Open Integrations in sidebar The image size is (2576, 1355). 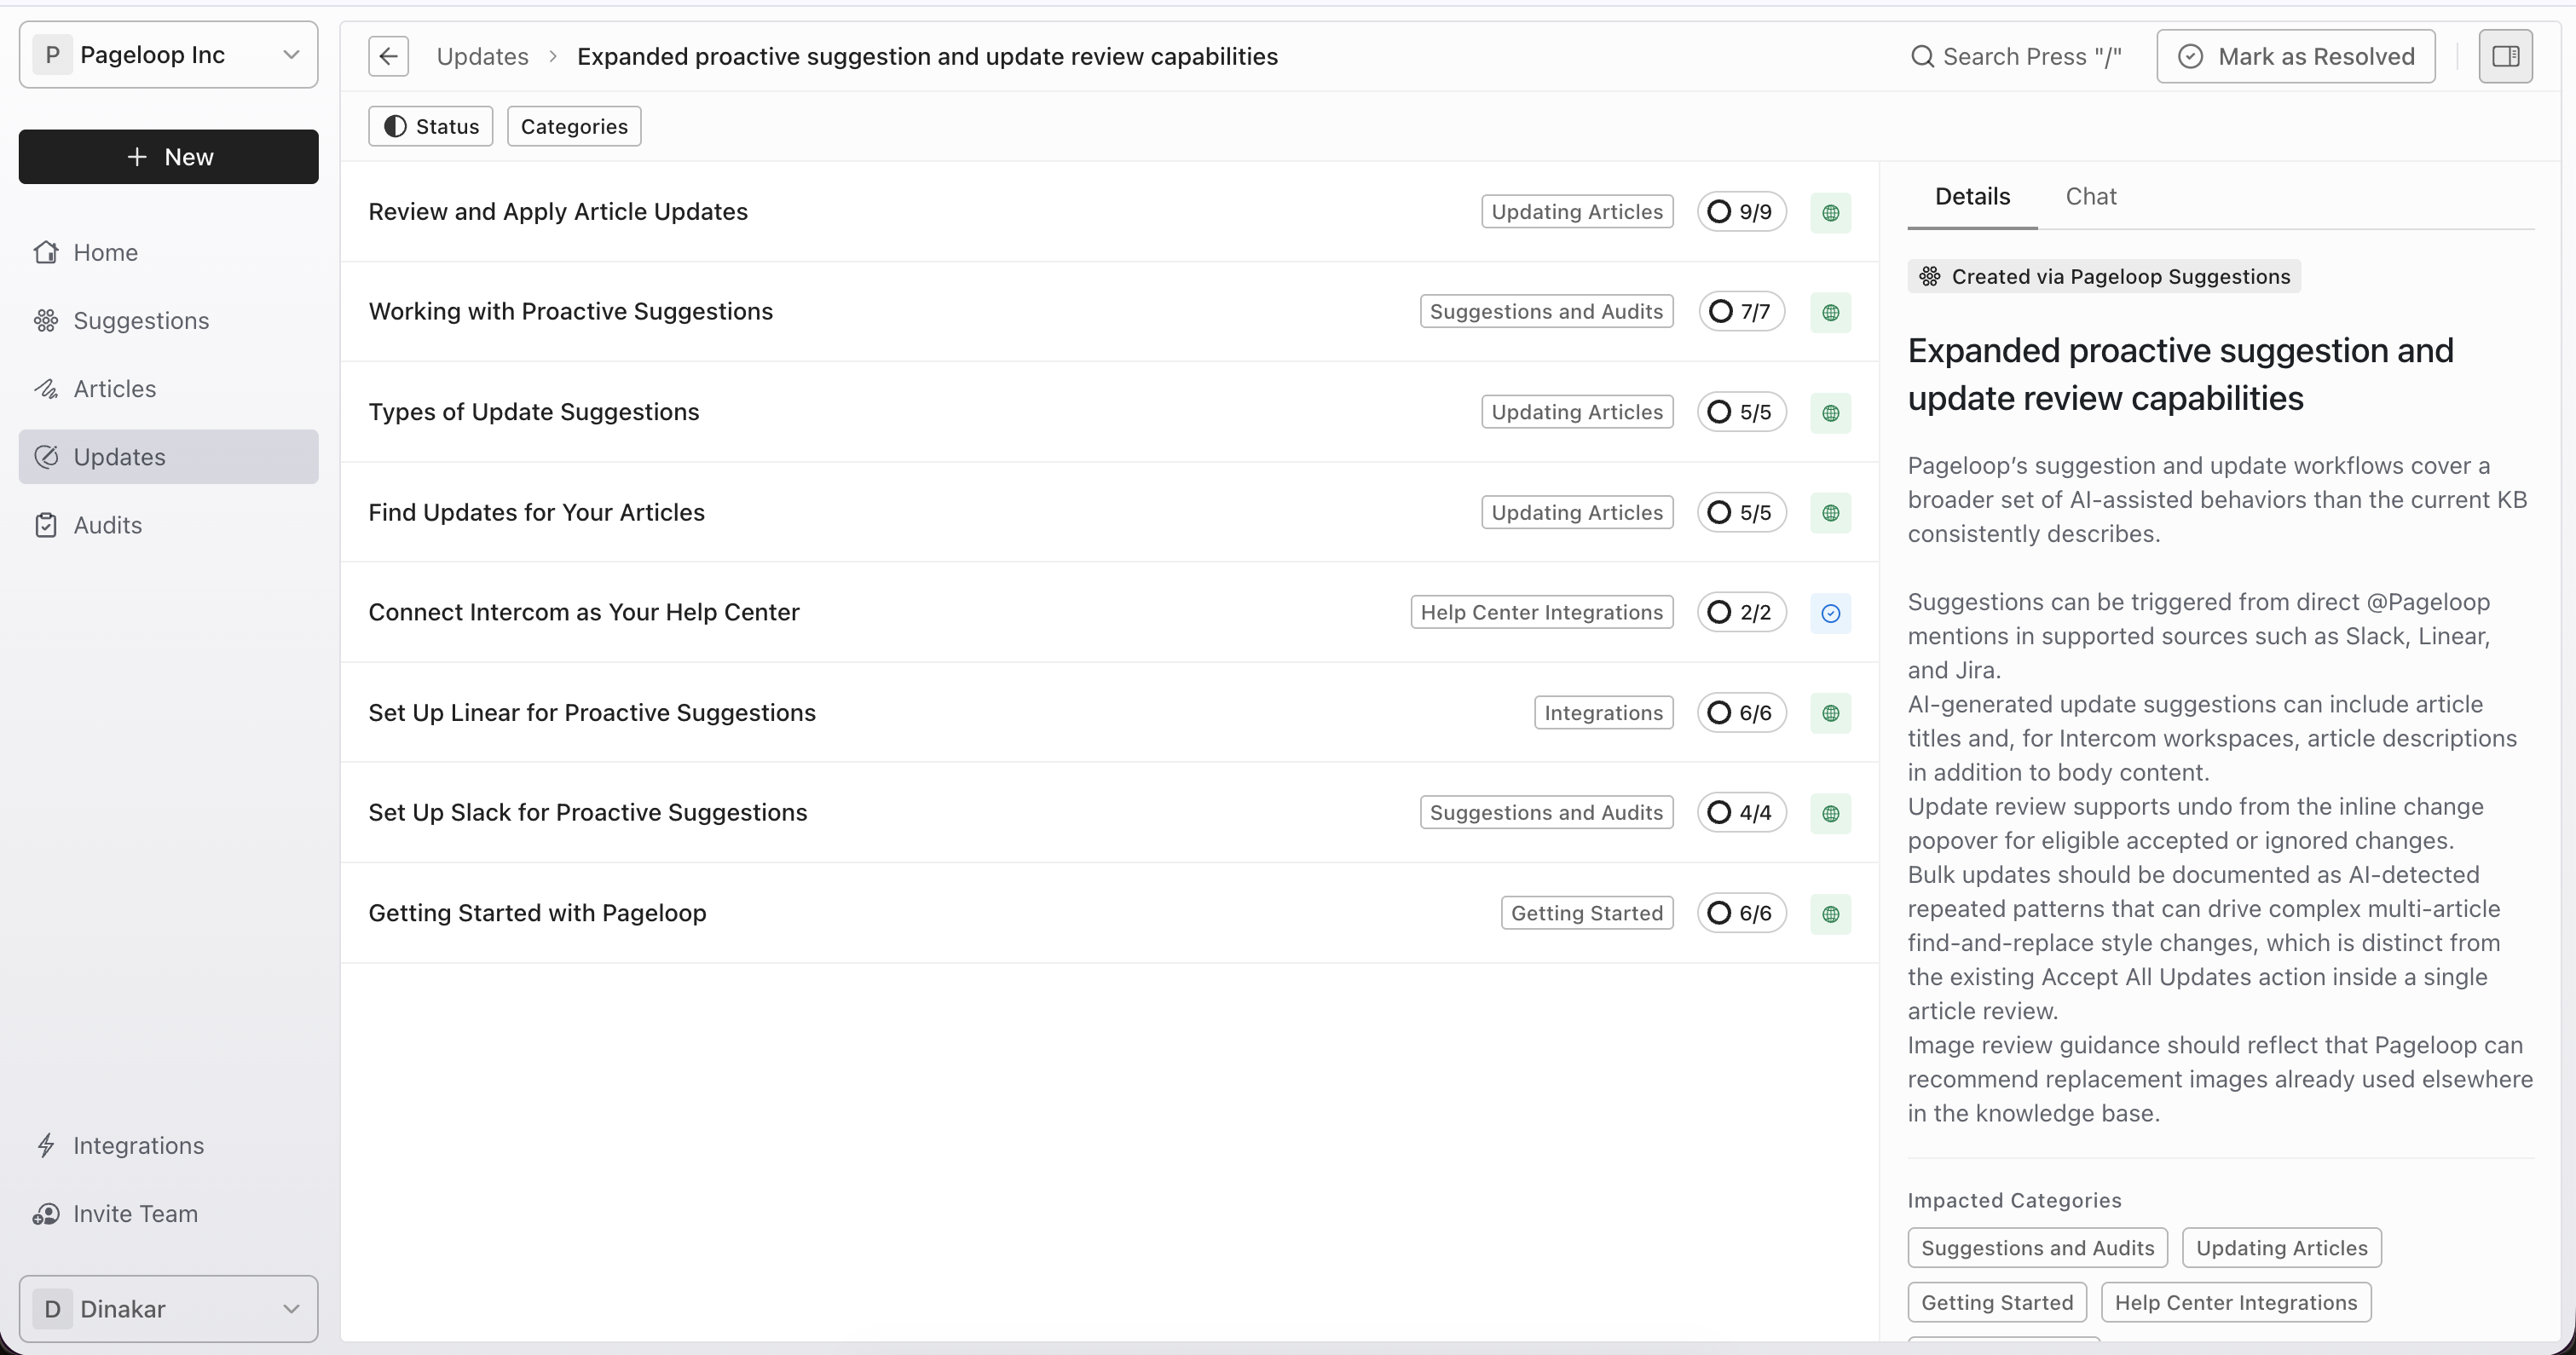168,1145
